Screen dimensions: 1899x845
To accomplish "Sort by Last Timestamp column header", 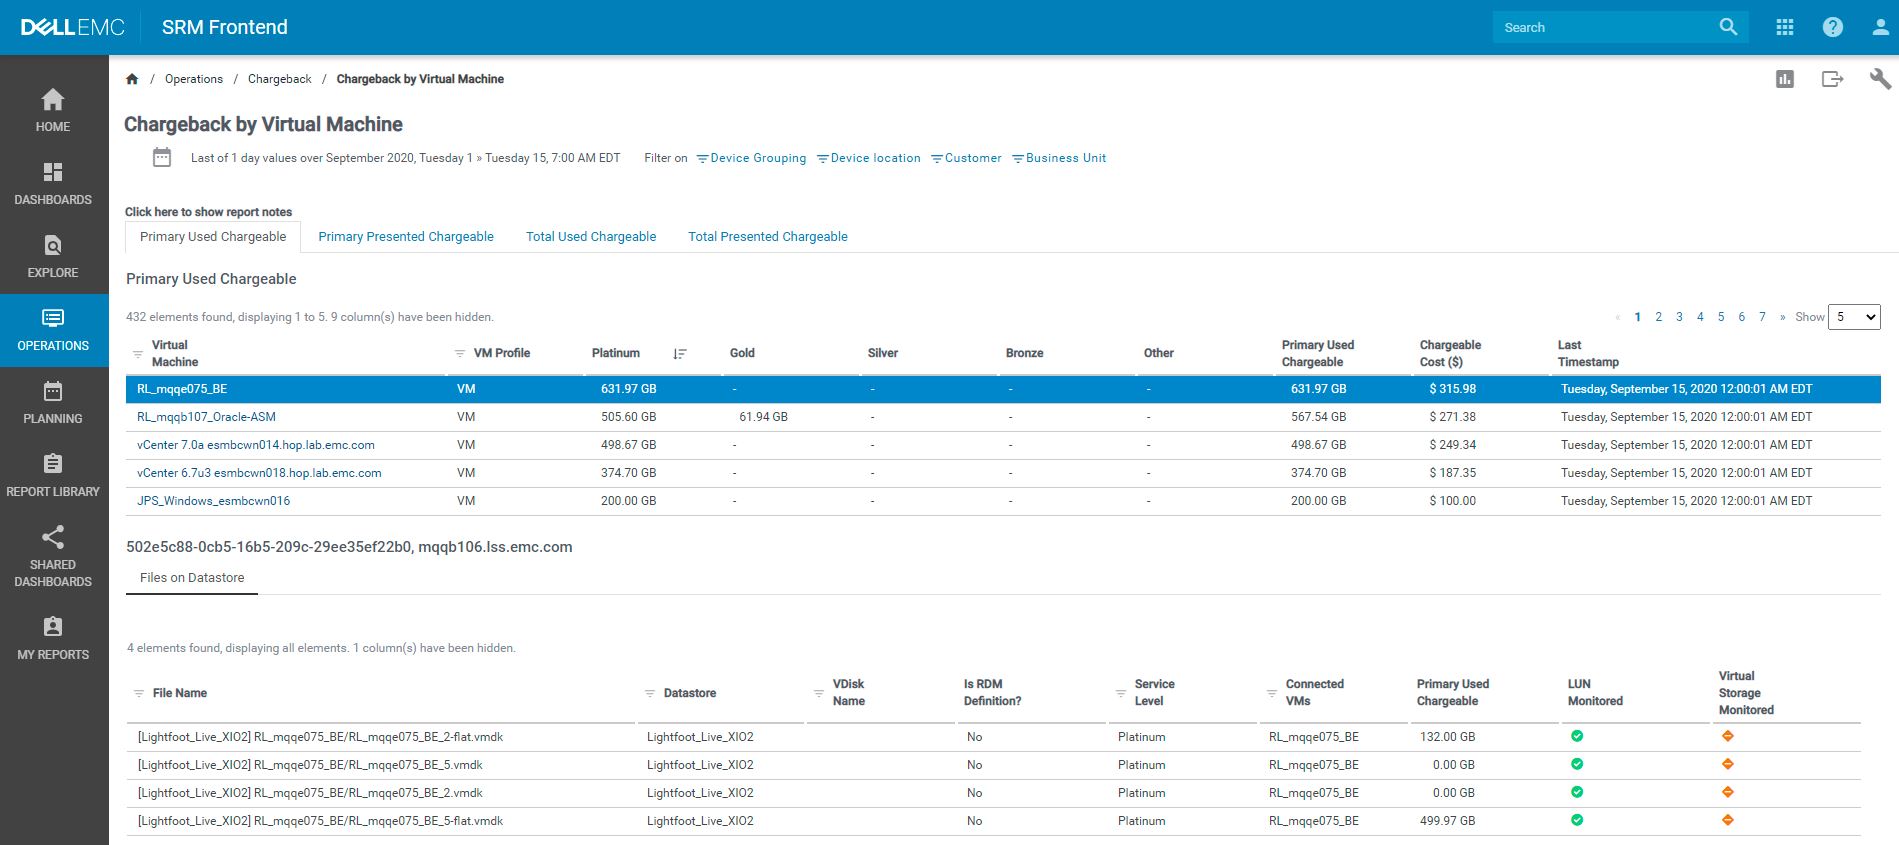I will pos(1588,353).
